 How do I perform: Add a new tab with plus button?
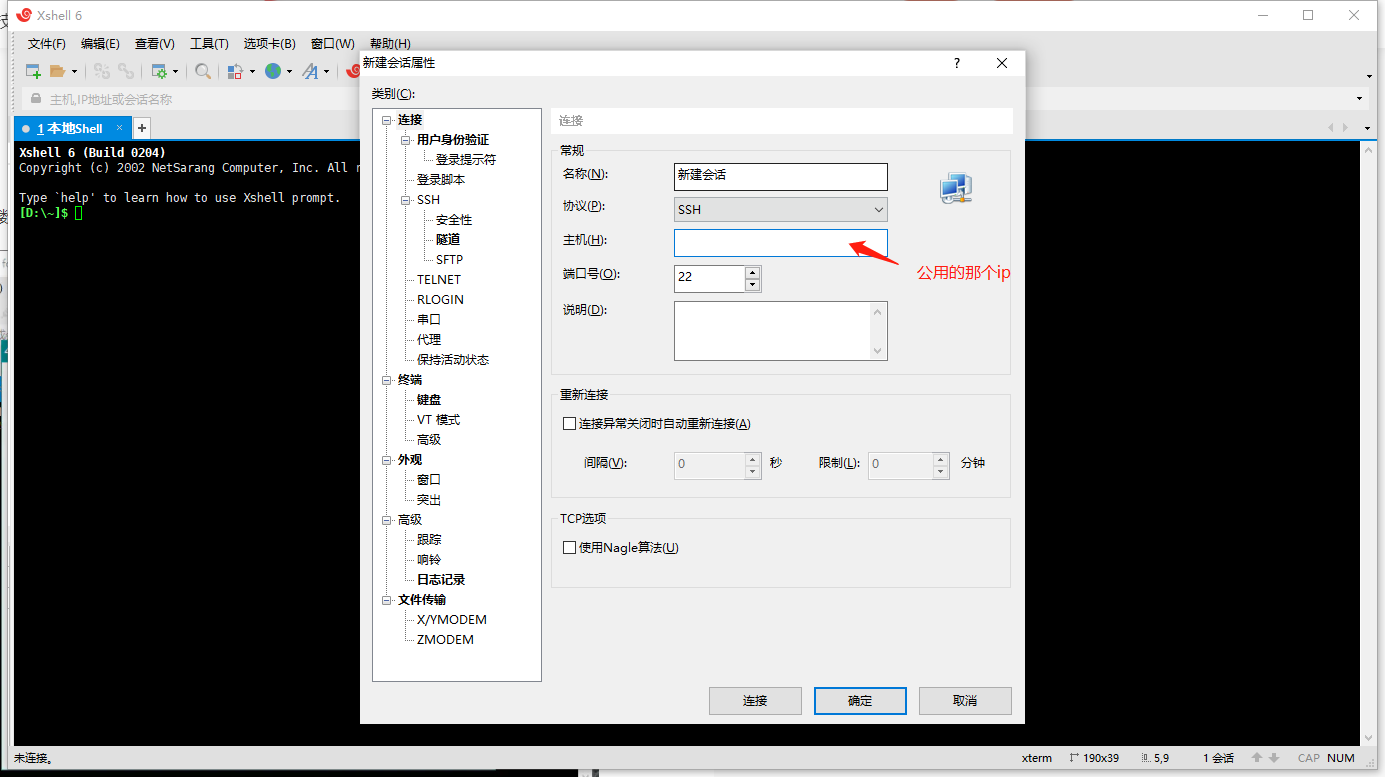(142, 128)
